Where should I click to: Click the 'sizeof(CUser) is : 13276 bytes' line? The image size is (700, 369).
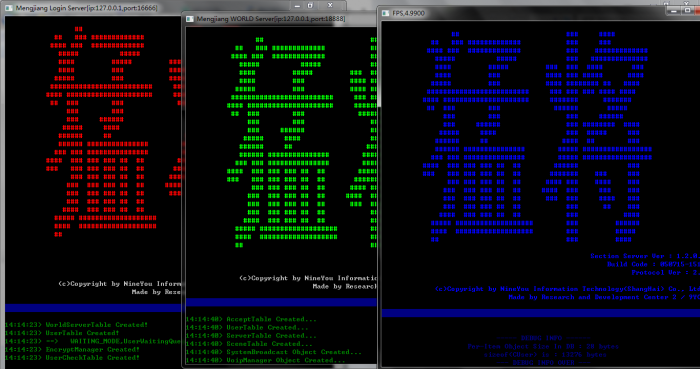545,354
